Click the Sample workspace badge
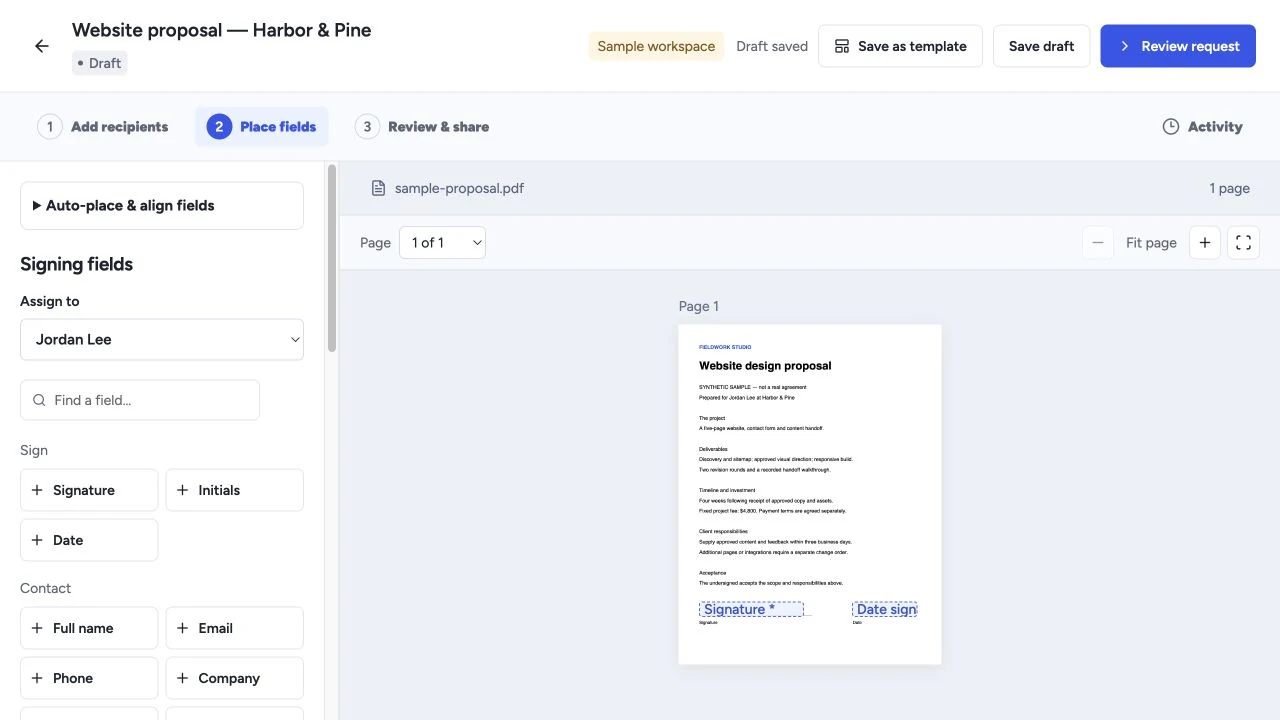 pos(656,46)
